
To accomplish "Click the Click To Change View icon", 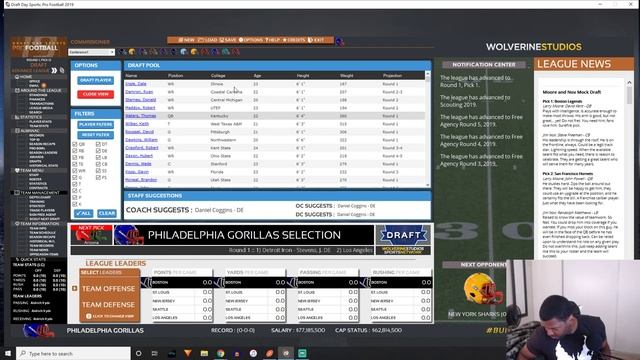I will (89, 316).
